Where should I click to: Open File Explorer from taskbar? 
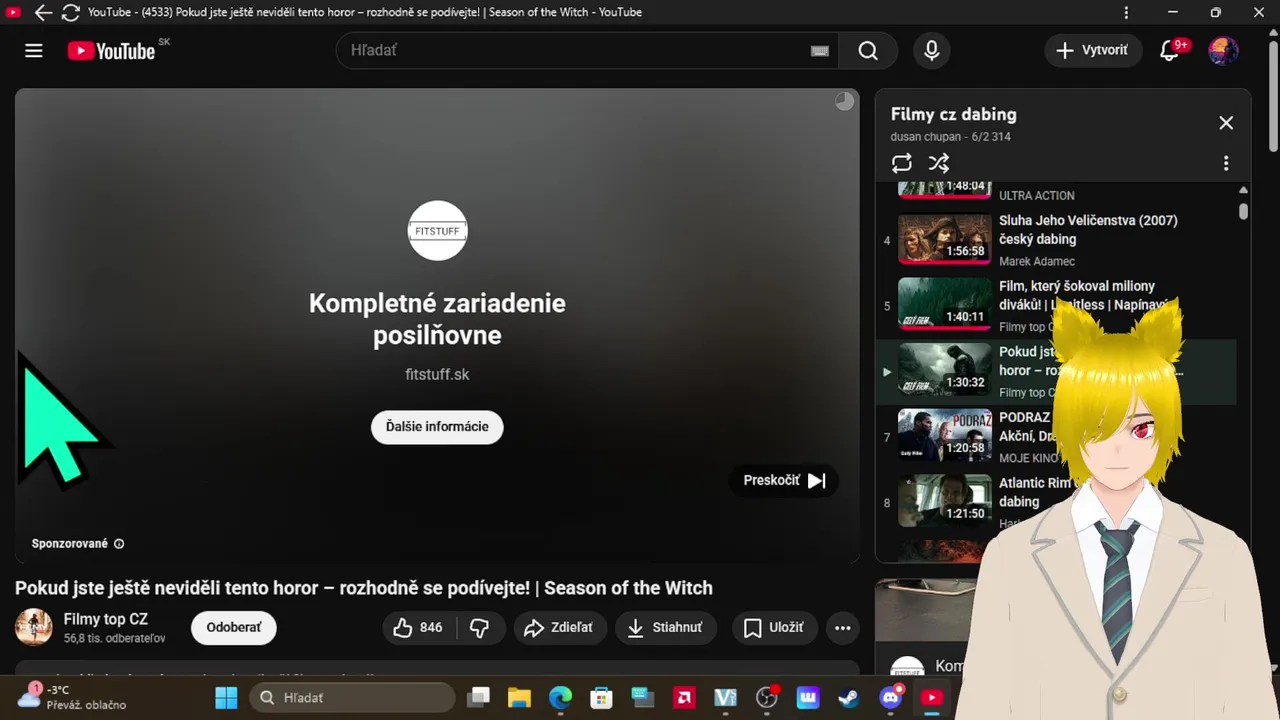(518, 697)
